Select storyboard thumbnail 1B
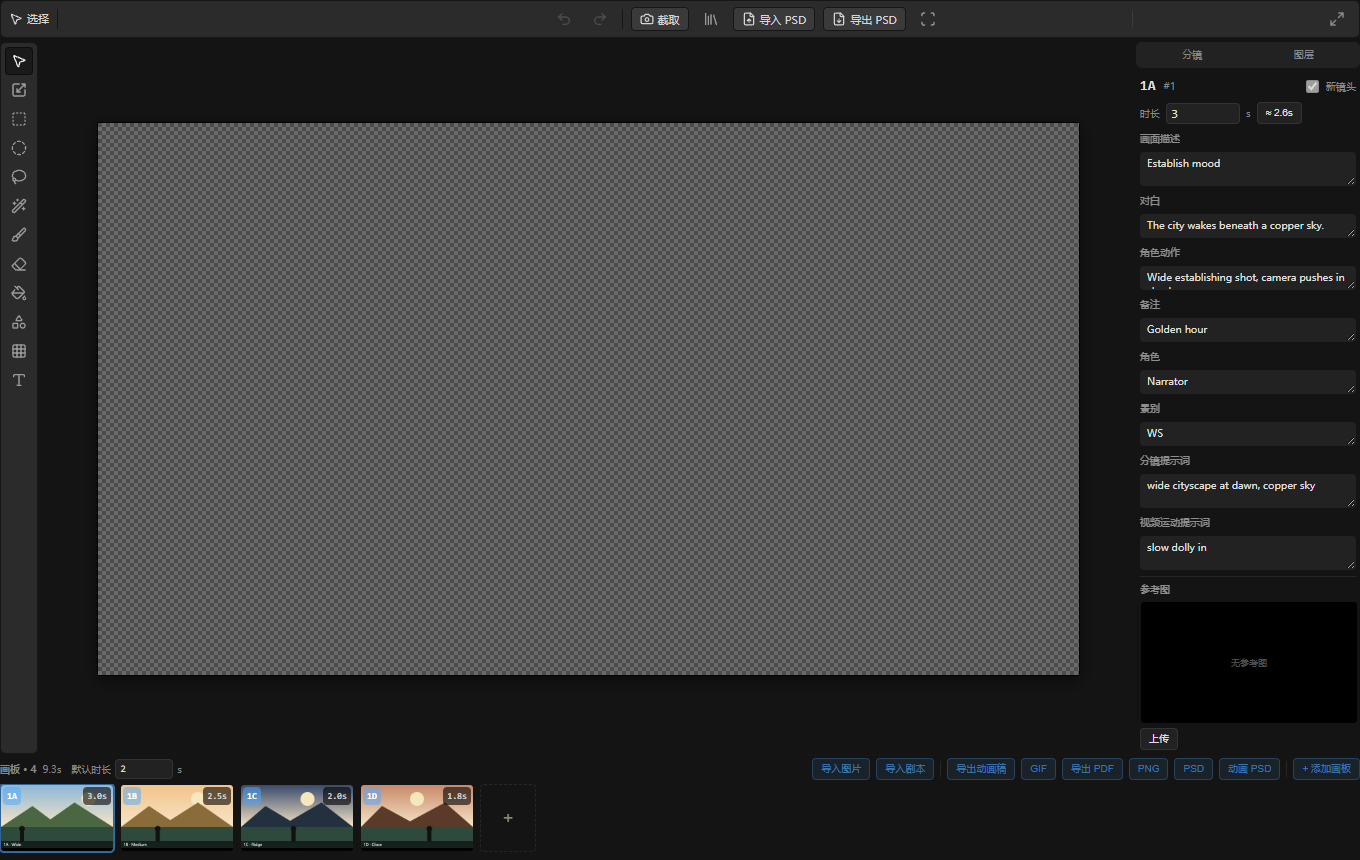The image size is (1360, 860). point(177,817)
